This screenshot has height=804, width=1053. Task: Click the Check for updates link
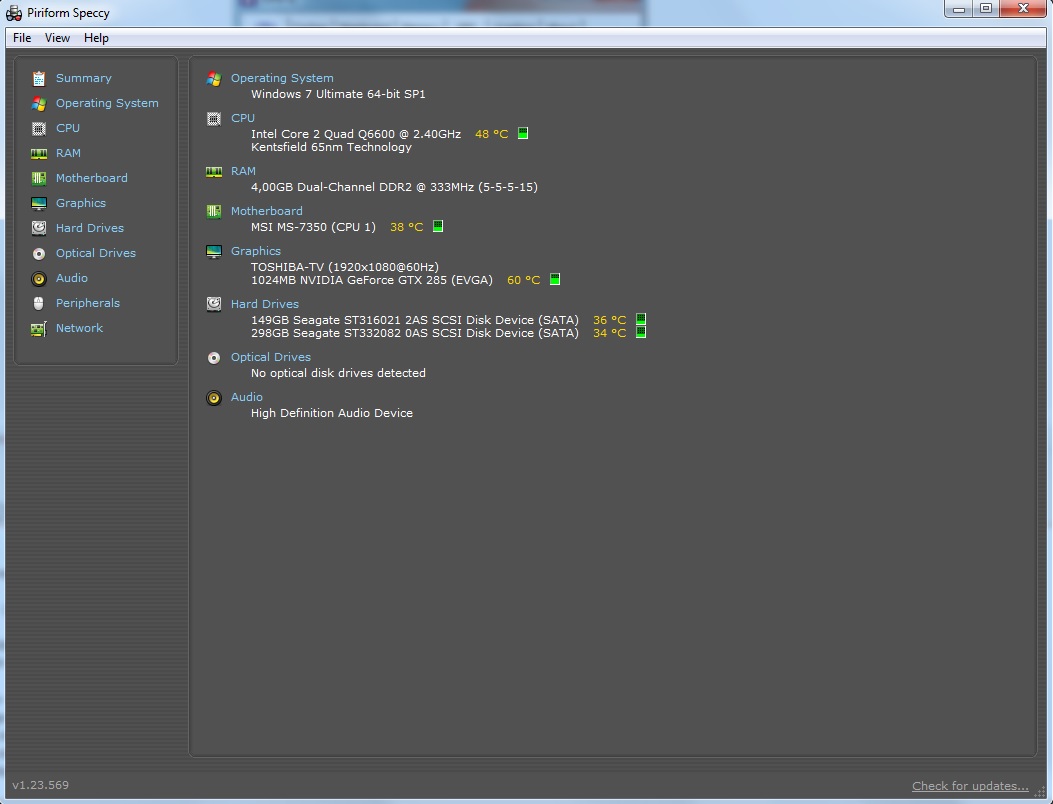click(x=969, y=786)
